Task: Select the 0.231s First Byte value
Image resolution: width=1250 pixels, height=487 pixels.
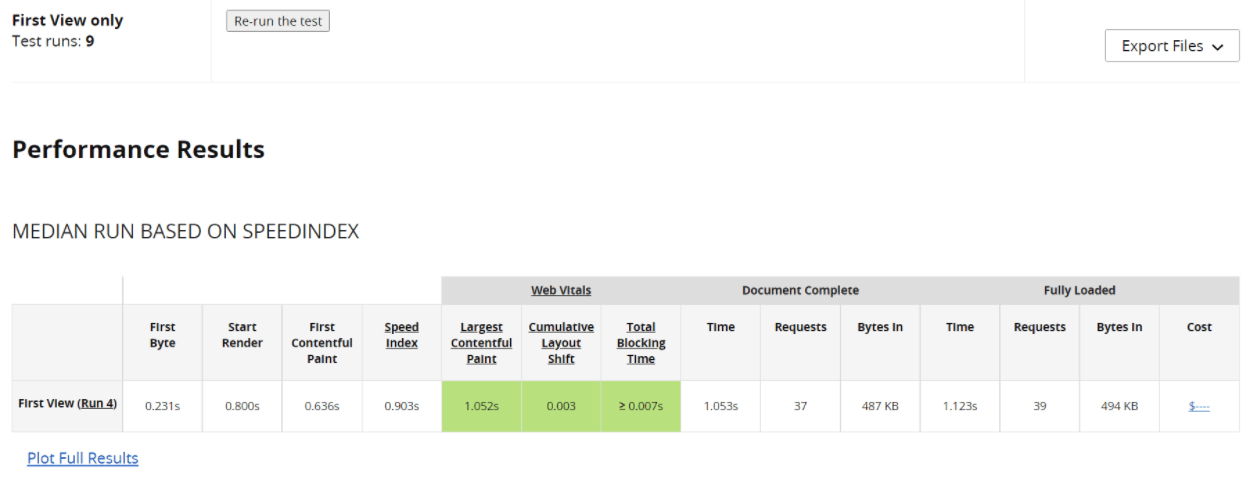Action: pos(162,406)
